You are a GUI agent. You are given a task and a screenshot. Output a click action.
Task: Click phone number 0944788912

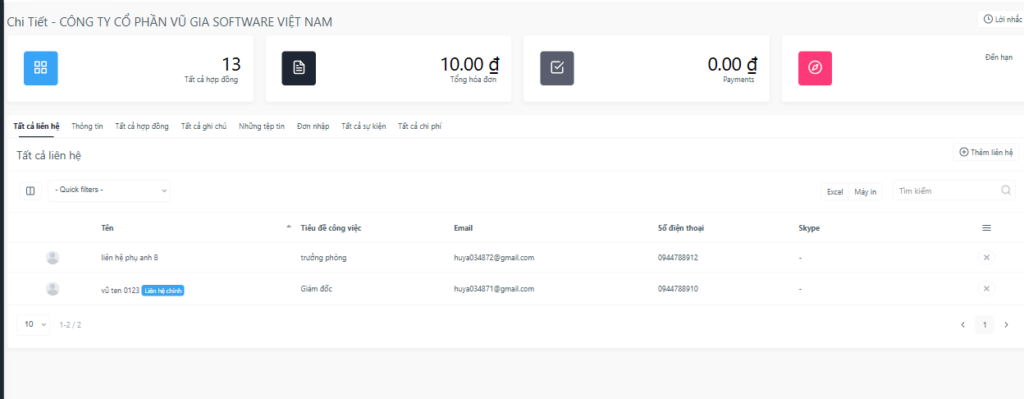678,258
